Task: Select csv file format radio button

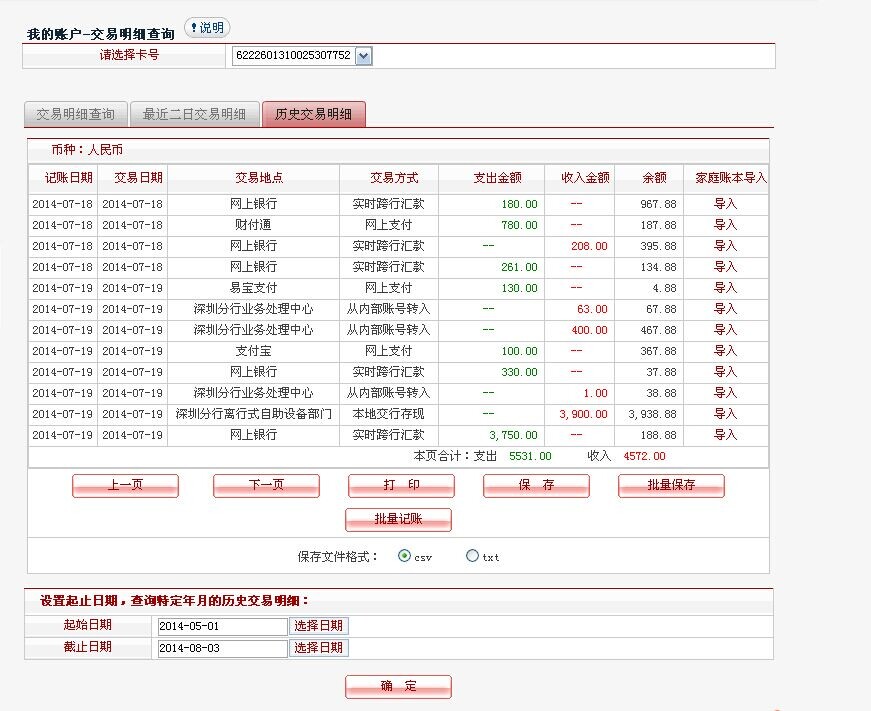Action: point(404,556)
